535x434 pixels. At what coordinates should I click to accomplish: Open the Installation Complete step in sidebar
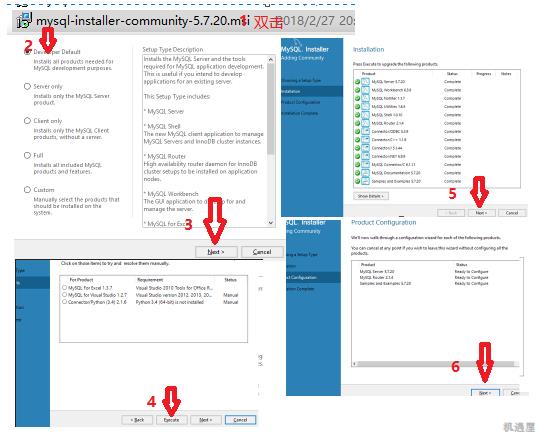(x=300, y=113)
